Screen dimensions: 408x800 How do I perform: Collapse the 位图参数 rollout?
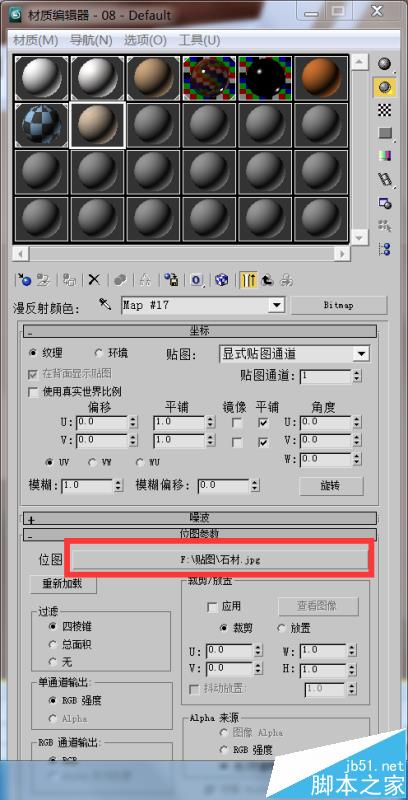[x=200, y=534]
